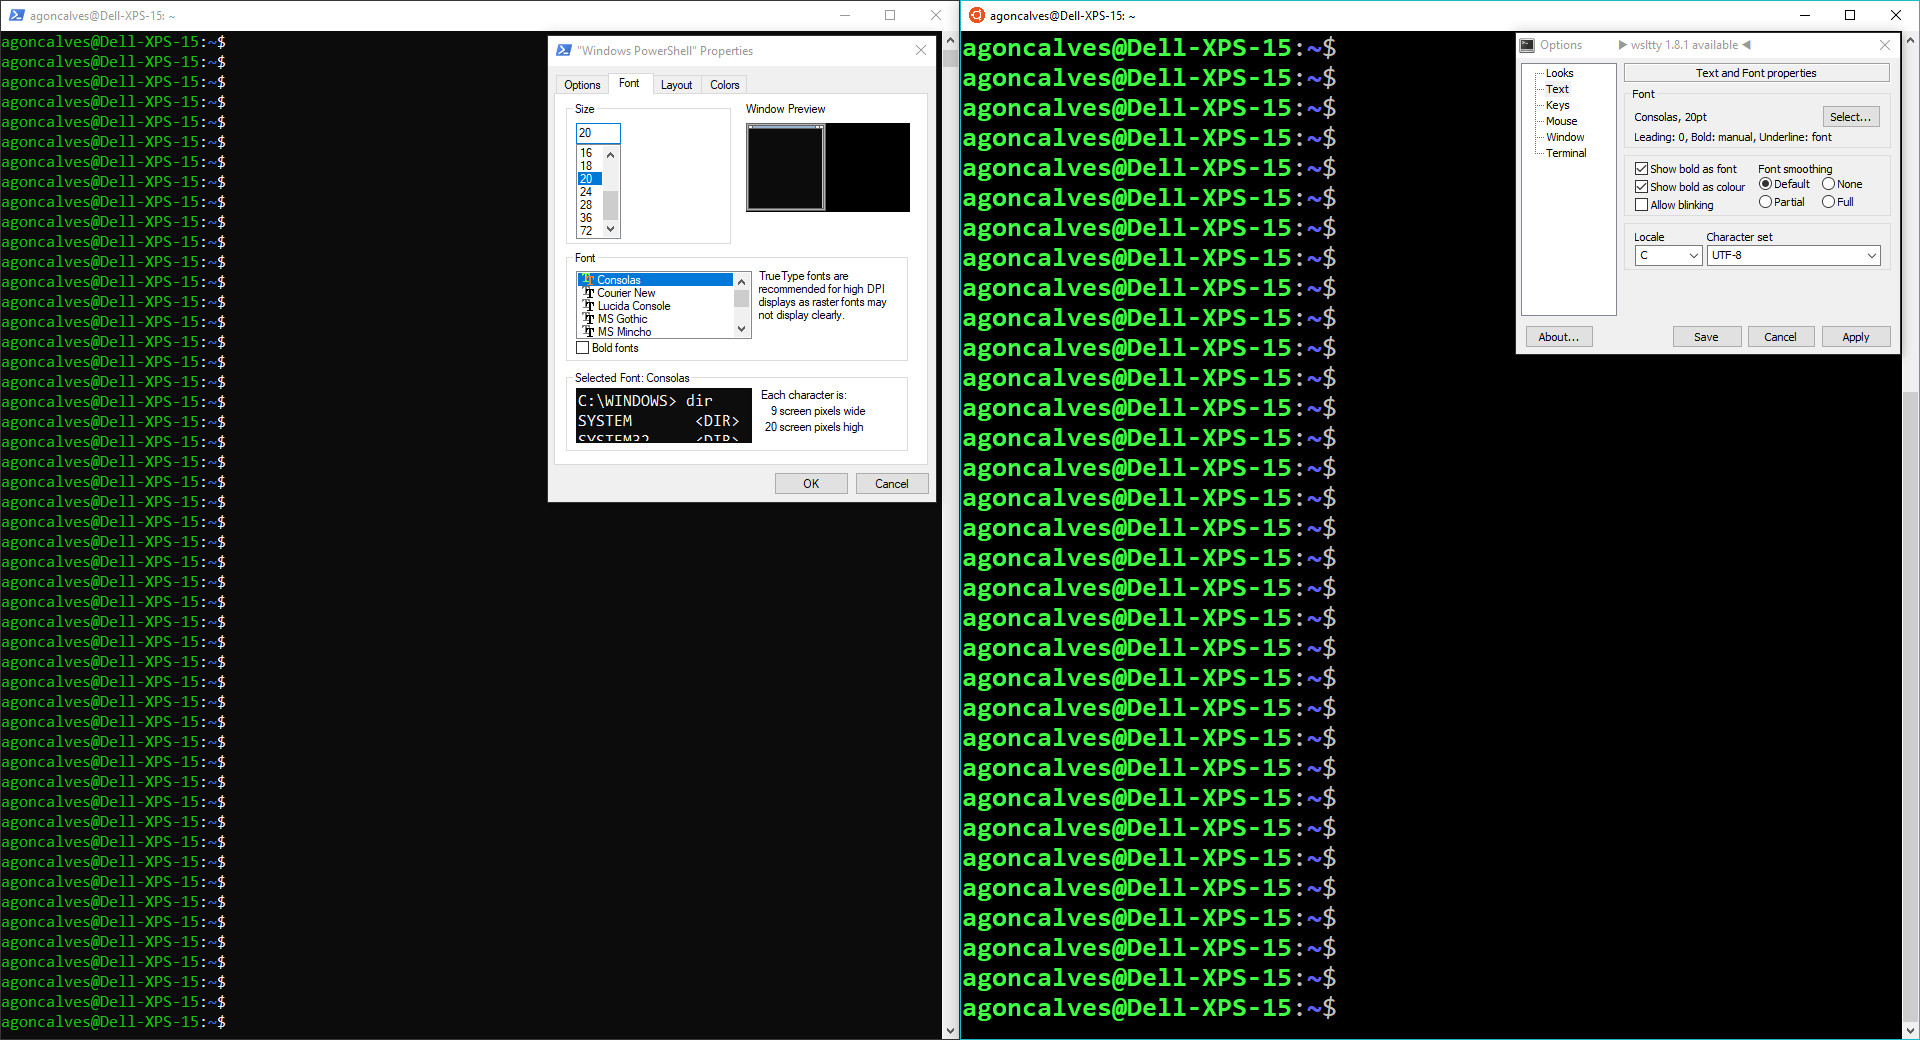Select Keys in the options tree
Image resolution: width=1920 pixels, height=1040 pixels.
[x=1557, y=105]
